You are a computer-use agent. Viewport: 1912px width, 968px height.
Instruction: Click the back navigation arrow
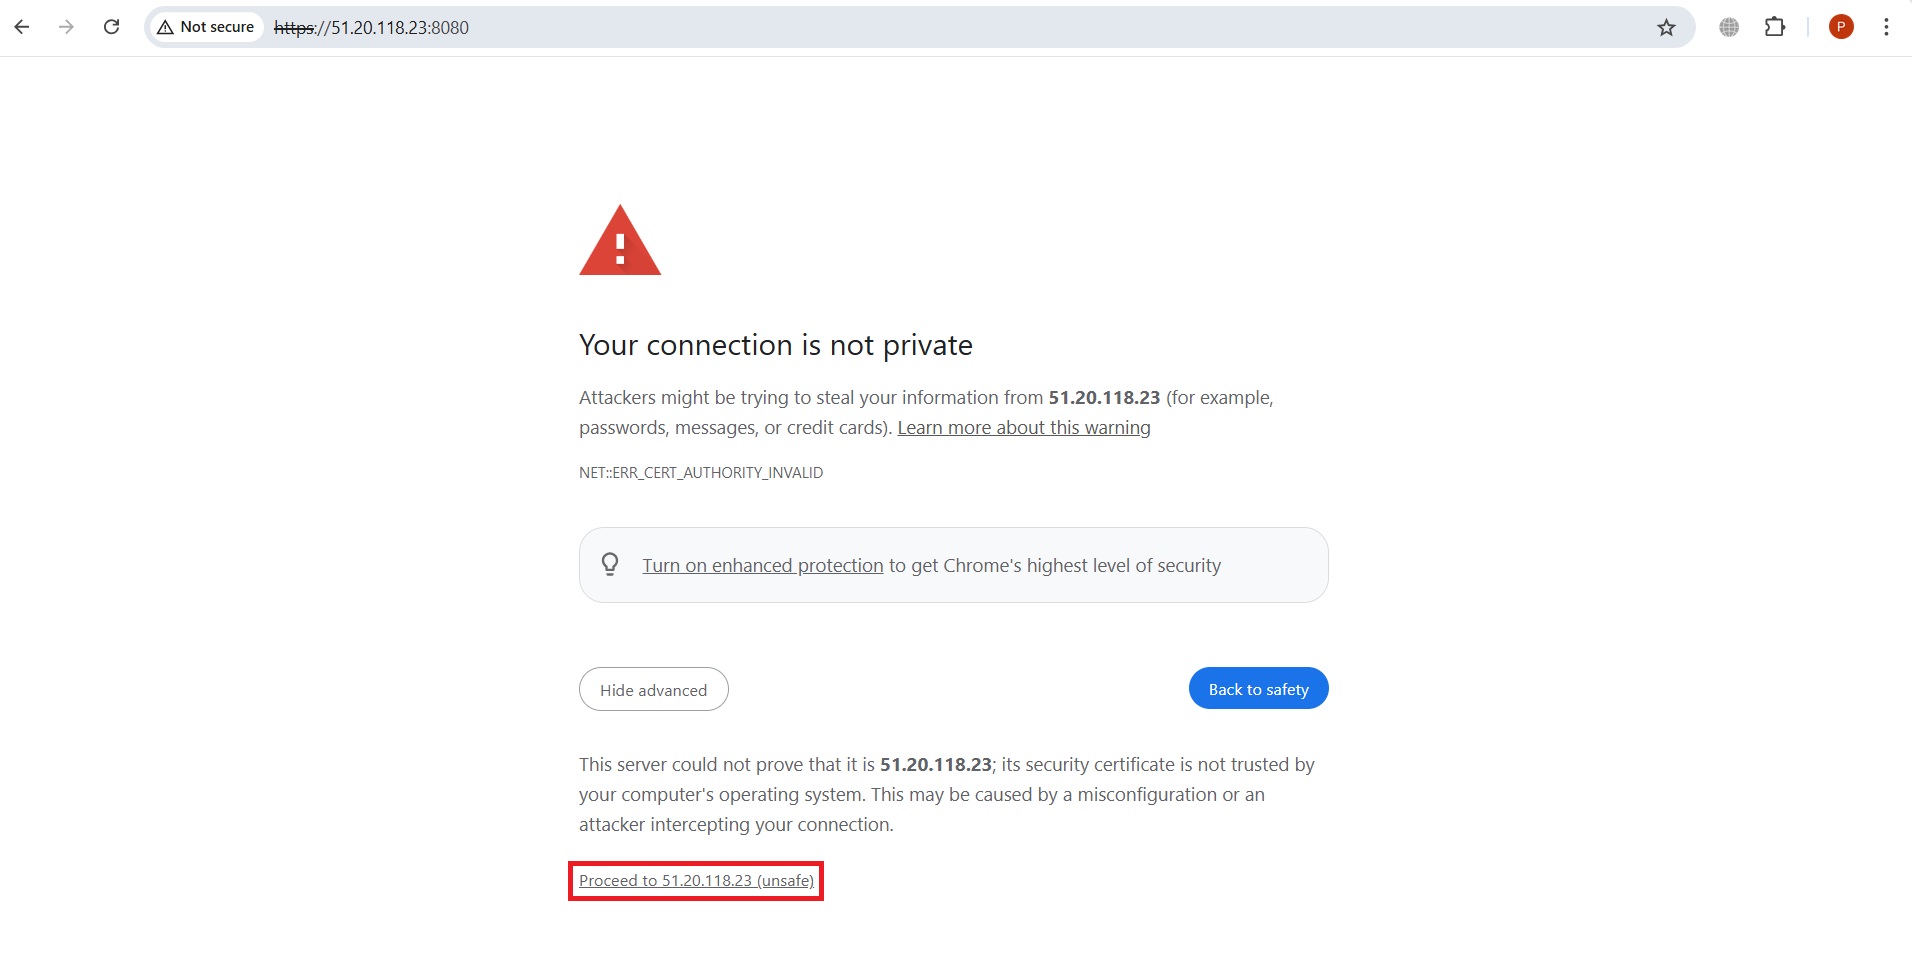[x=21, y=27]
